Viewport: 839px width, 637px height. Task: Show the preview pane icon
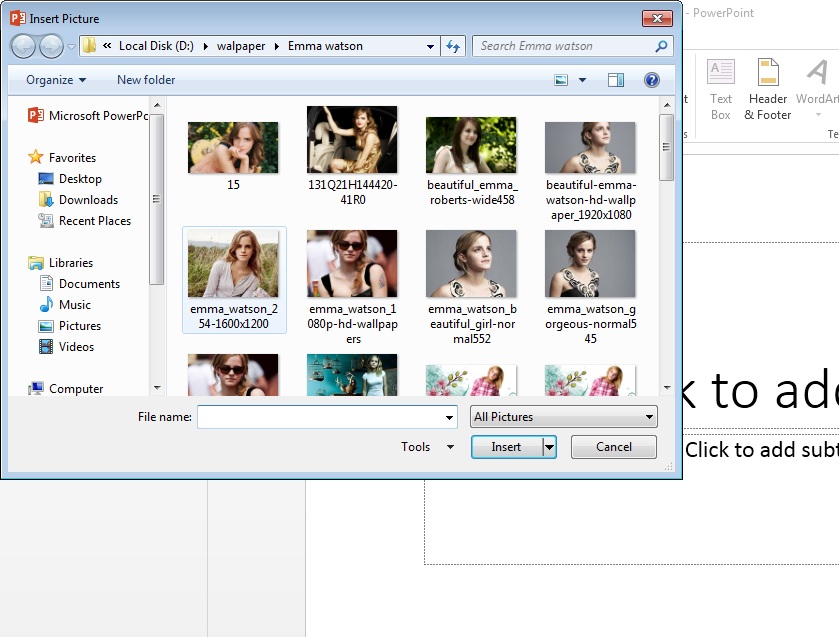616,80
